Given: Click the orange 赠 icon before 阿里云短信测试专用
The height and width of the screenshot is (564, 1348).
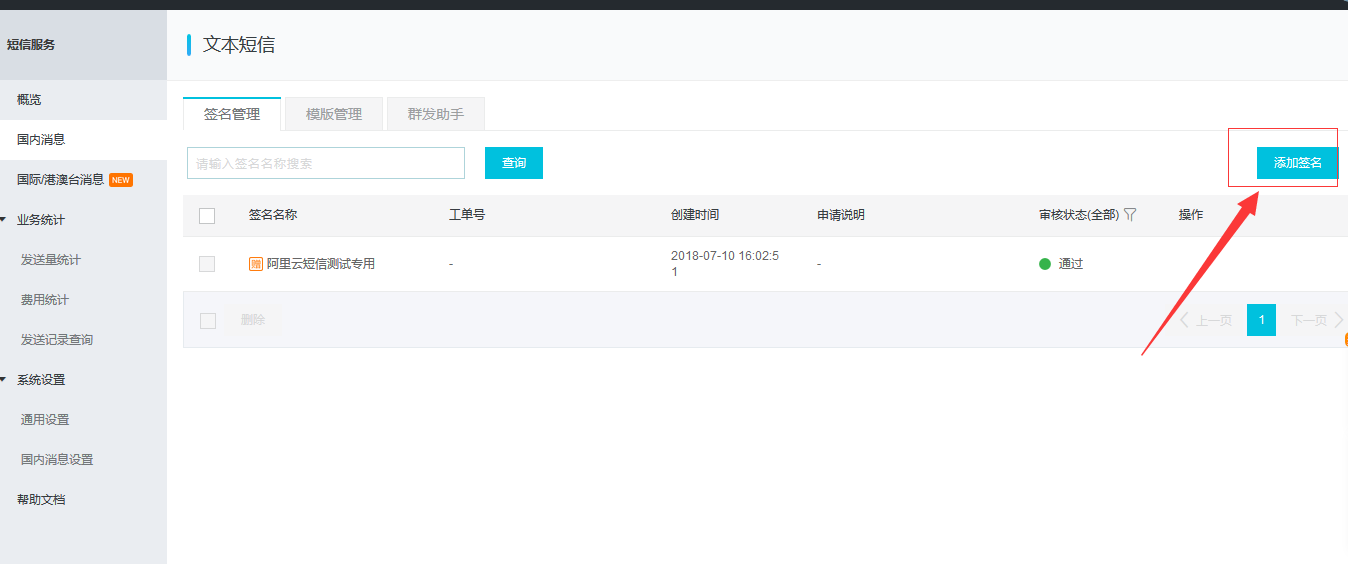Looking at the screenshot, I should [x=256, y=264].
